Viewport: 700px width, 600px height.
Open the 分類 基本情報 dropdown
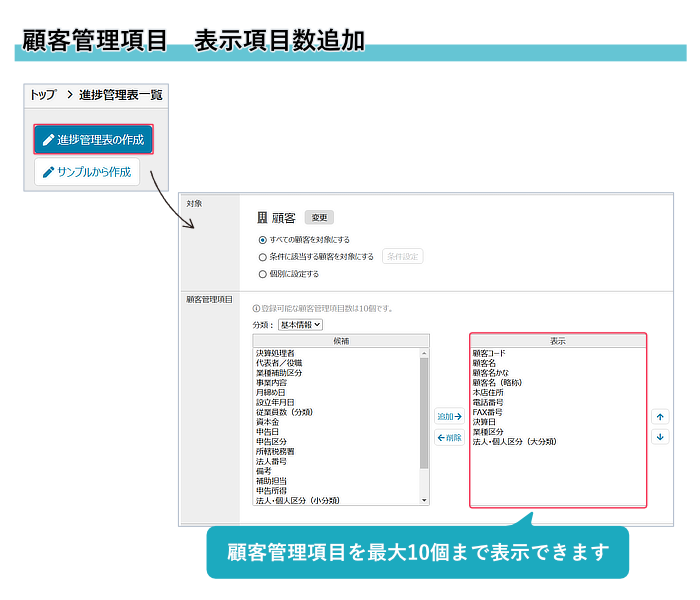pyautogui.click(x=301, y=324)
